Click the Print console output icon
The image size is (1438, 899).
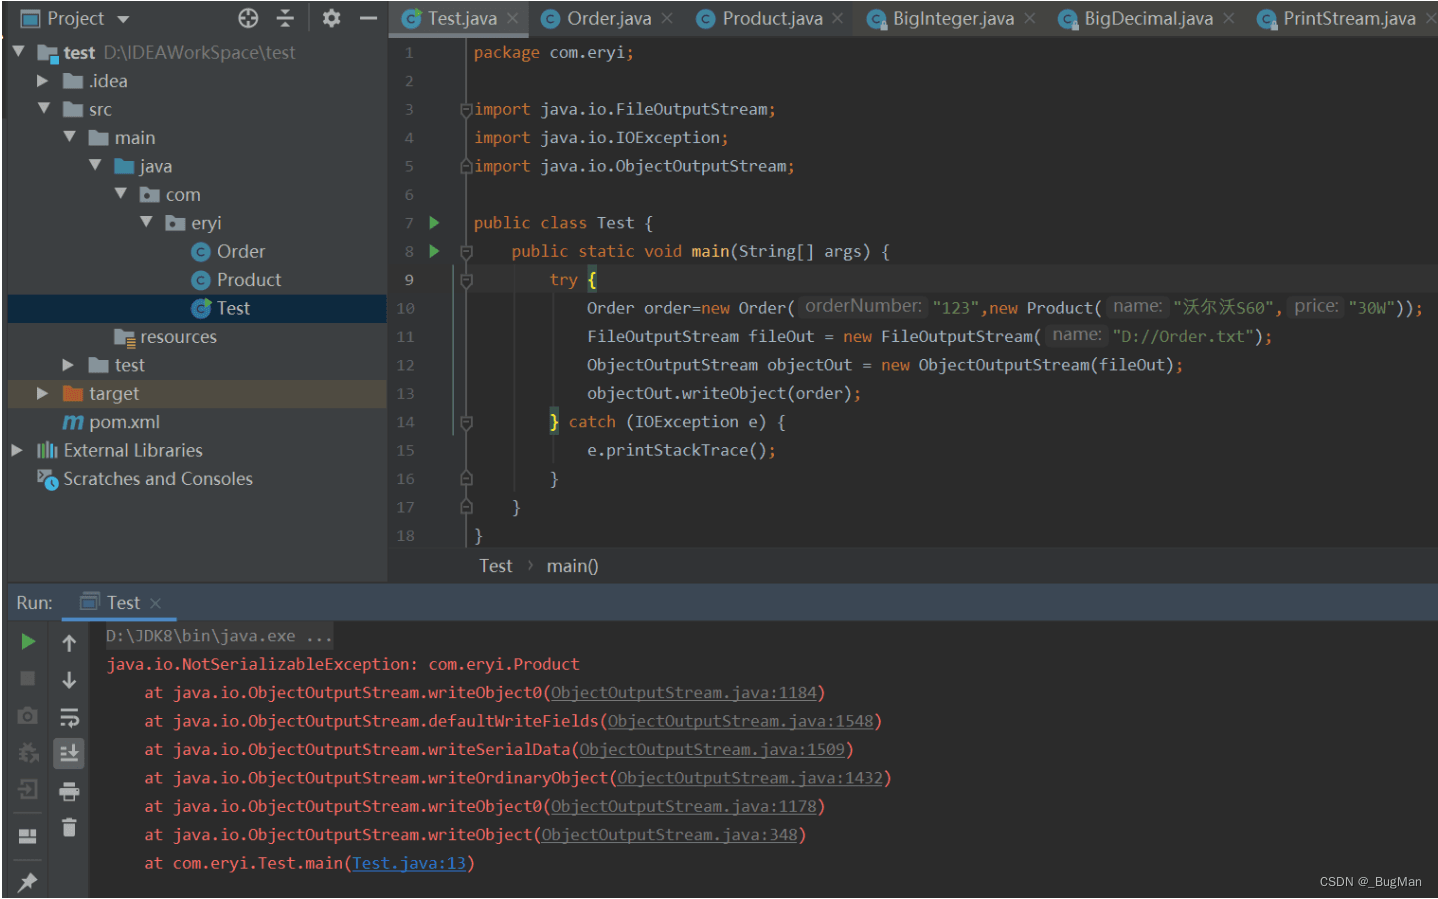coord(69,792)
